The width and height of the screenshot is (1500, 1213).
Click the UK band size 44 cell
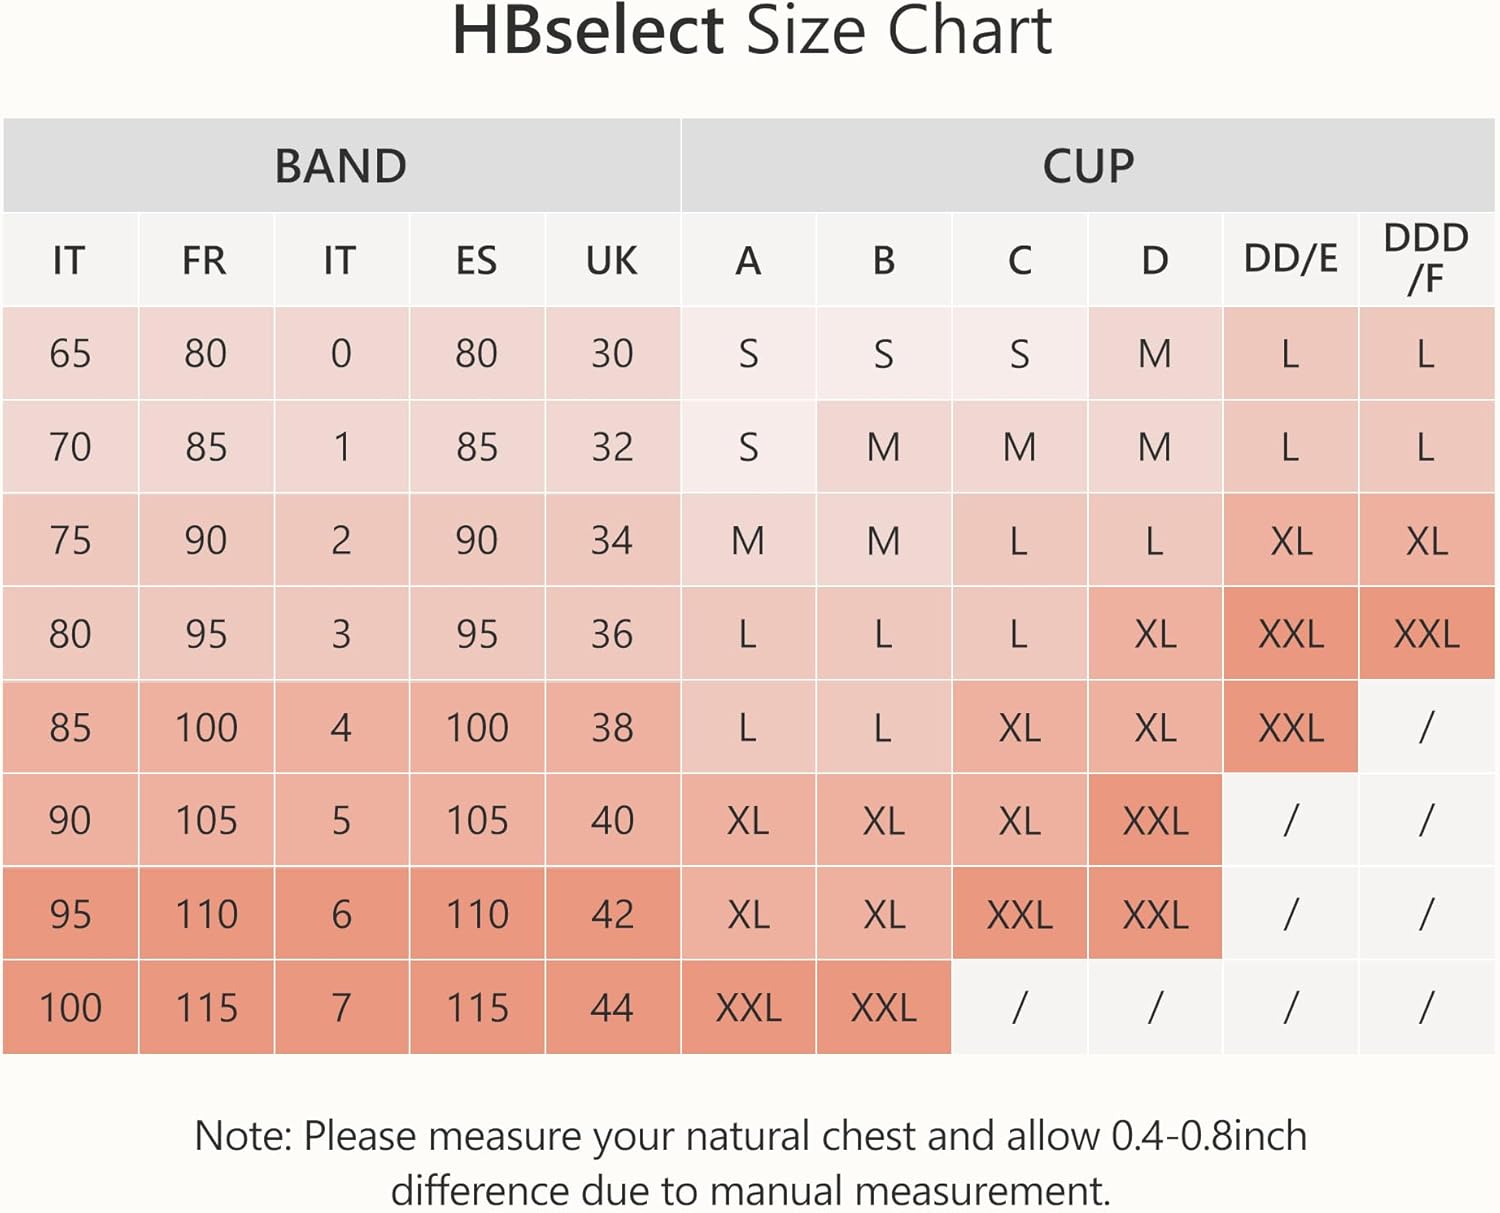point(612,1008)
